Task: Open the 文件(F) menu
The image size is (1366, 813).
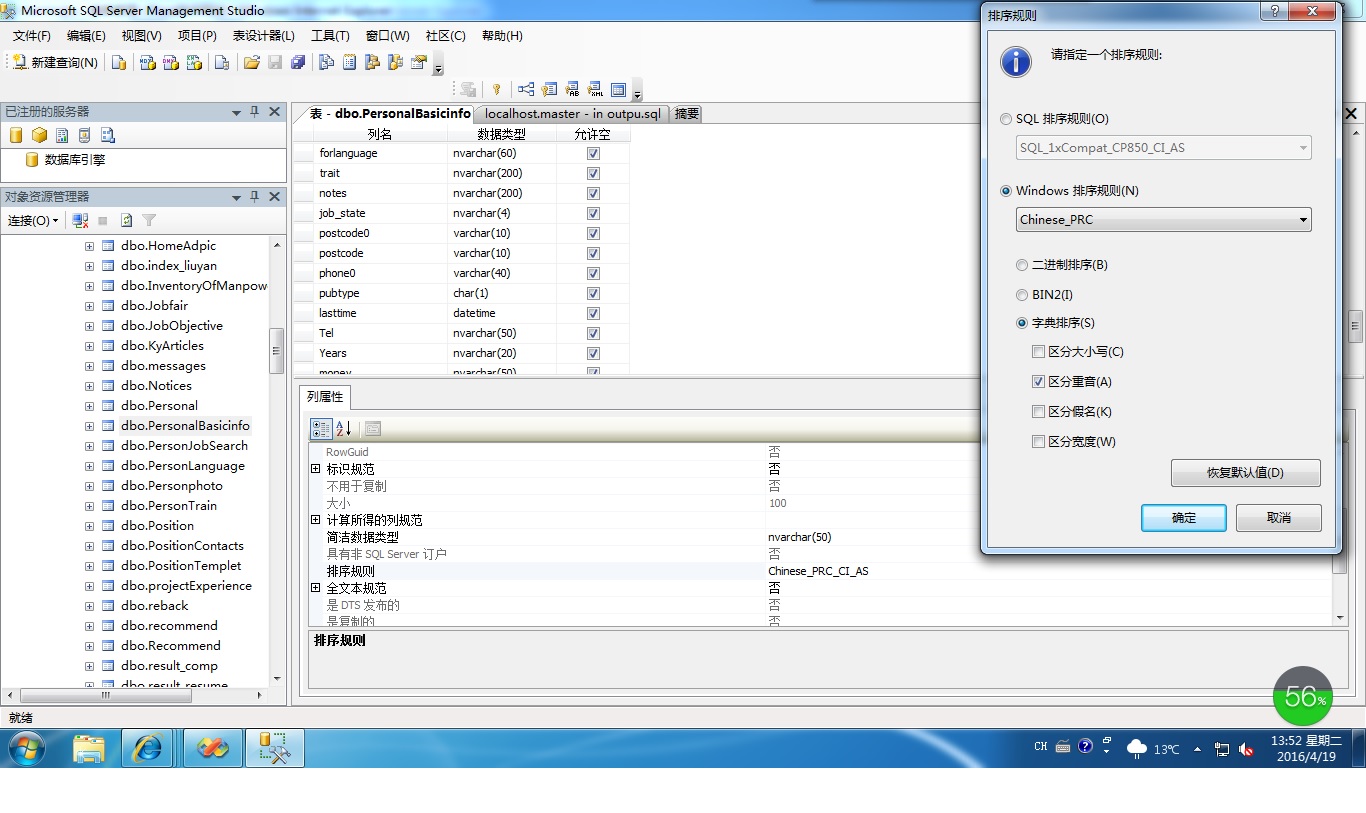Action: click(32, 36)
